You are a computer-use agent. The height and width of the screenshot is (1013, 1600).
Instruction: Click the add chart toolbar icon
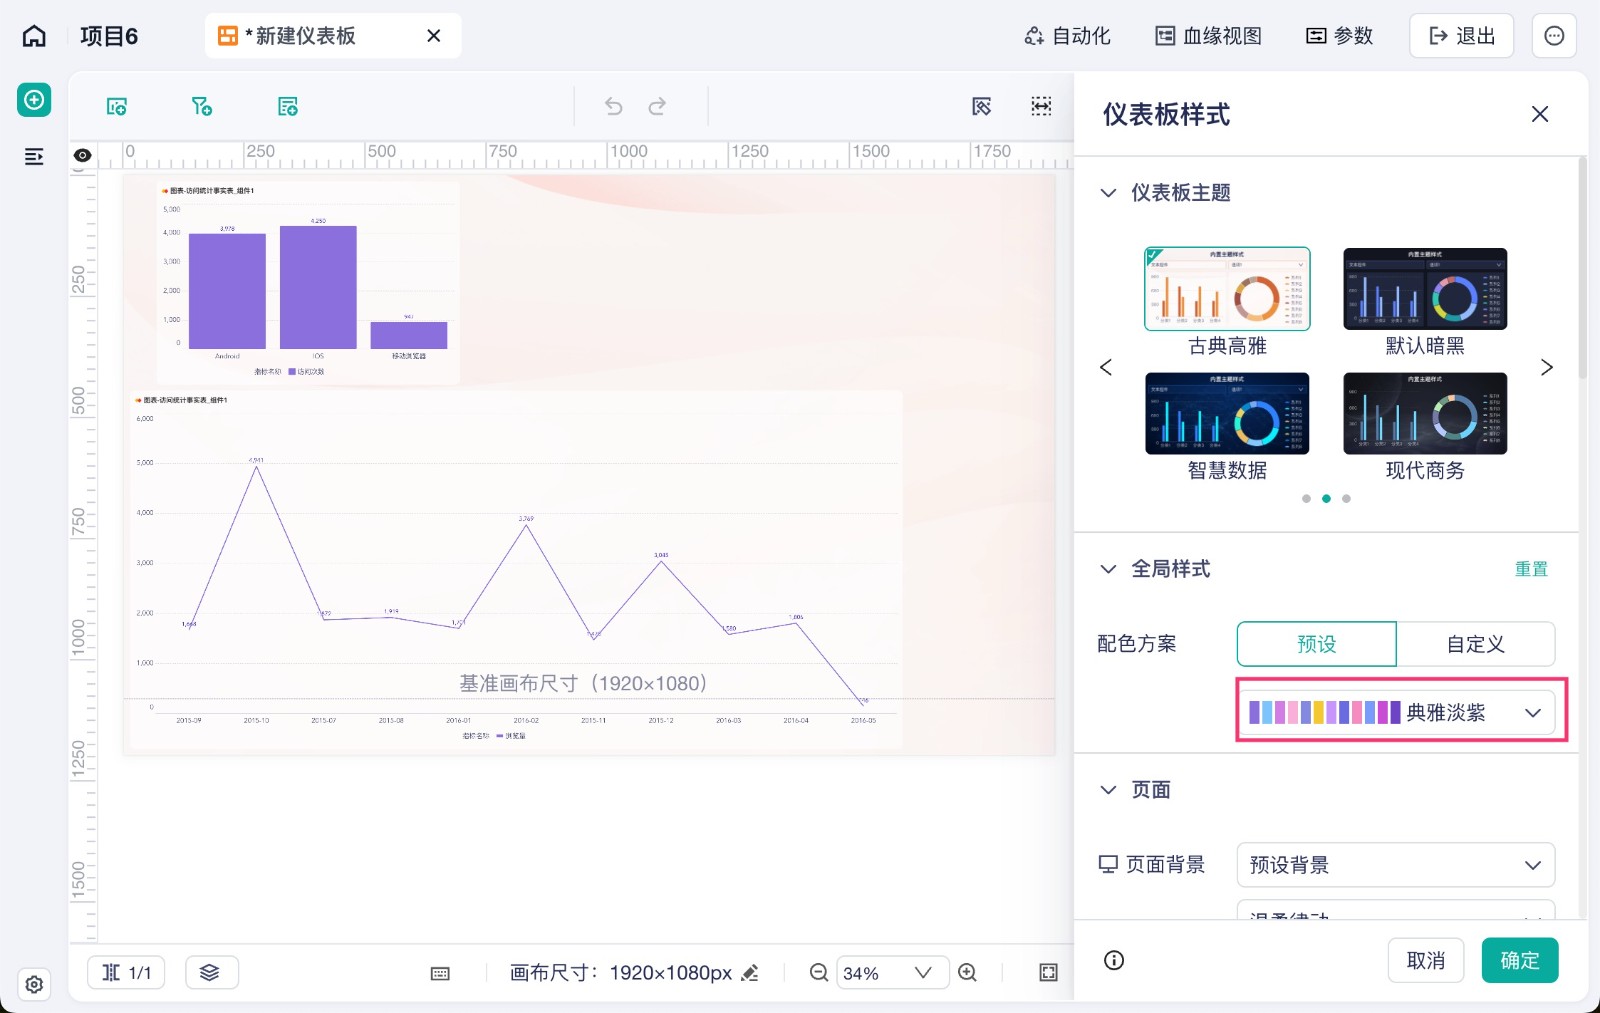pos(117,106)
